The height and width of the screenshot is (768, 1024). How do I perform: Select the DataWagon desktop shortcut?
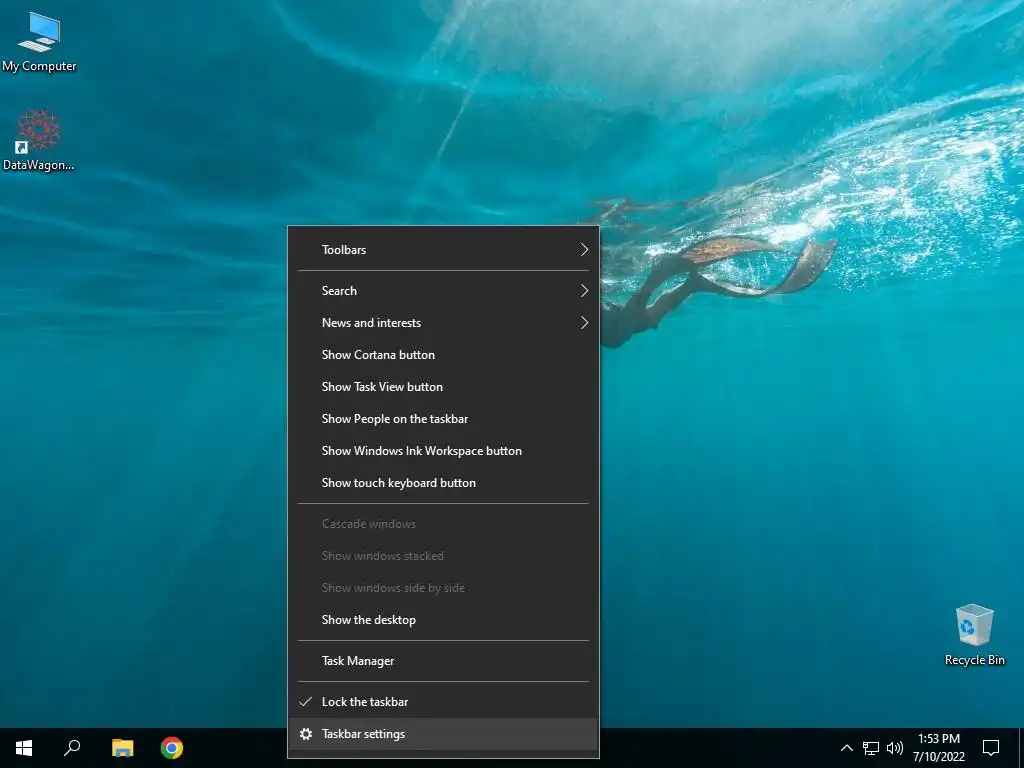point(39,140)
